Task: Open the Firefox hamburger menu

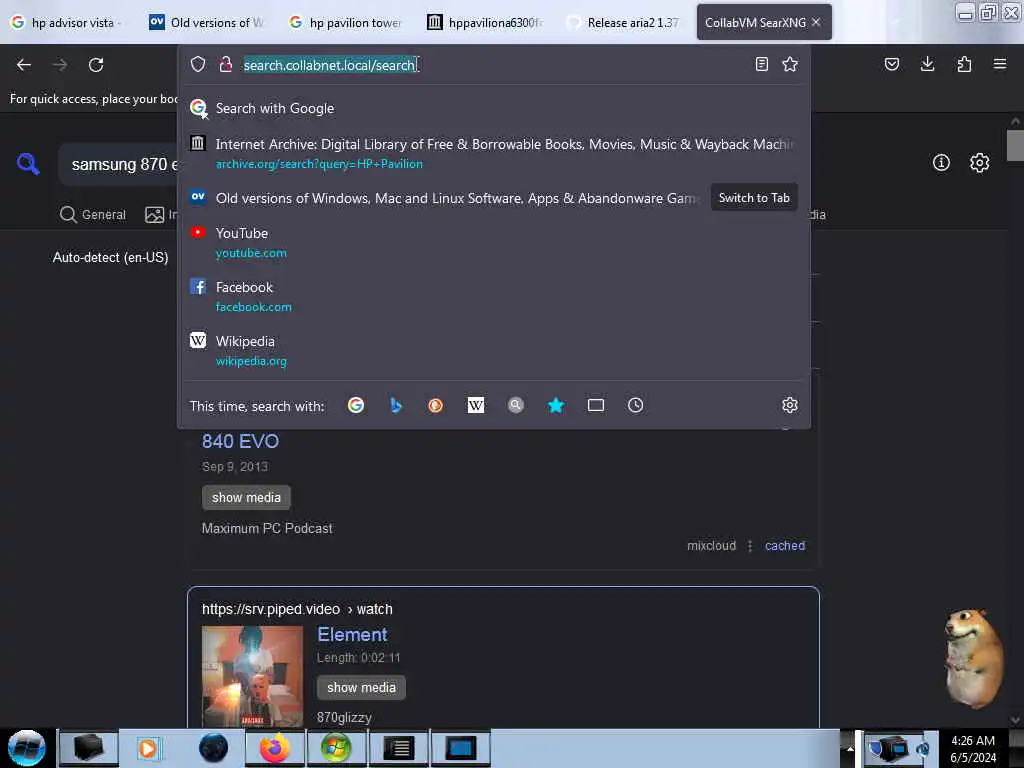Action: click(1000, 64)
